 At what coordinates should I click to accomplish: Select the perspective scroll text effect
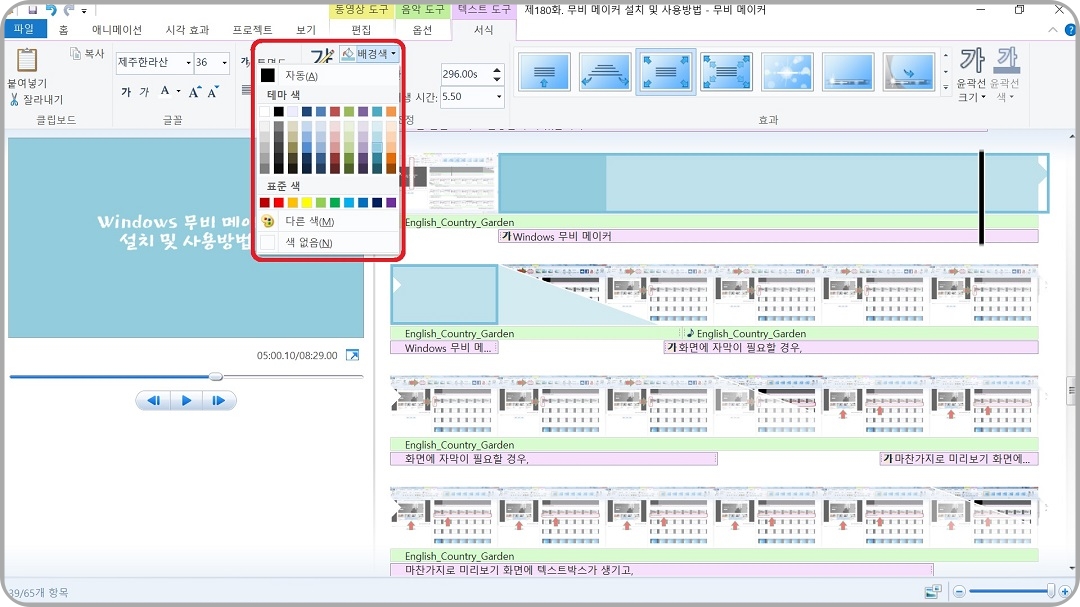click(605, 72)
